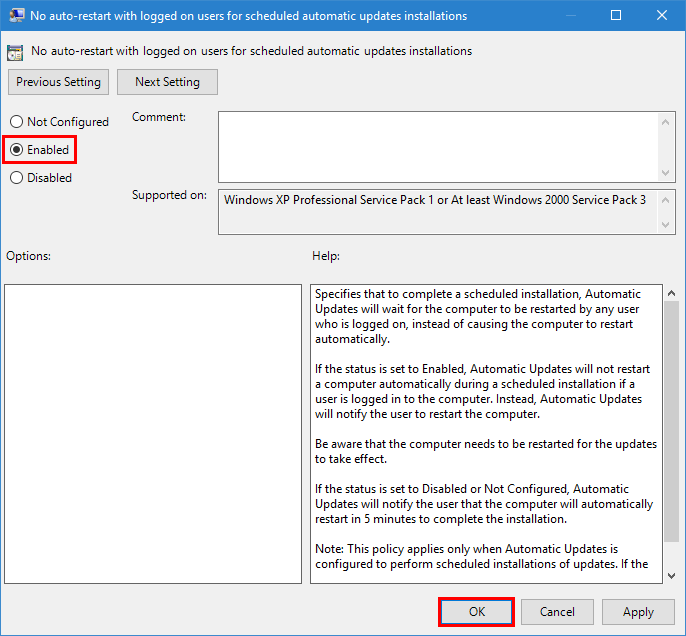Viewport: 686px width, 636px height.
Task: Apply the policy setting
Action: coord(638,612)
